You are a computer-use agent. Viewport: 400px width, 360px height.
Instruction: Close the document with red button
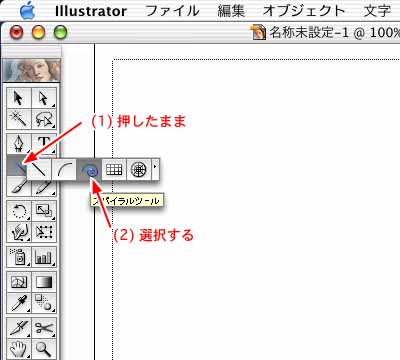click(17, 33)
